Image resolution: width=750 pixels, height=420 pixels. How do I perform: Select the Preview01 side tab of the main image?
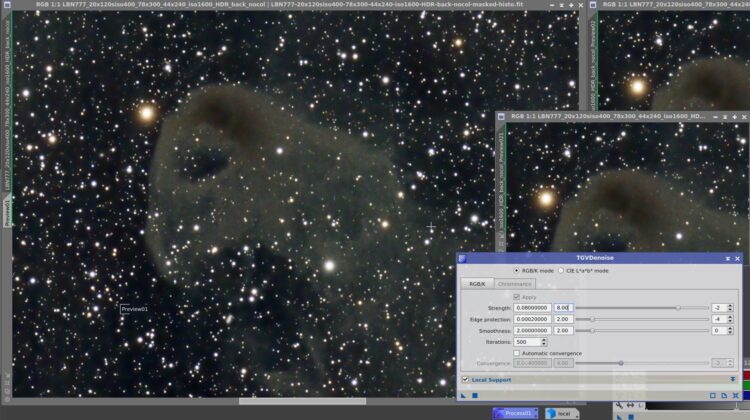(7, 212)
